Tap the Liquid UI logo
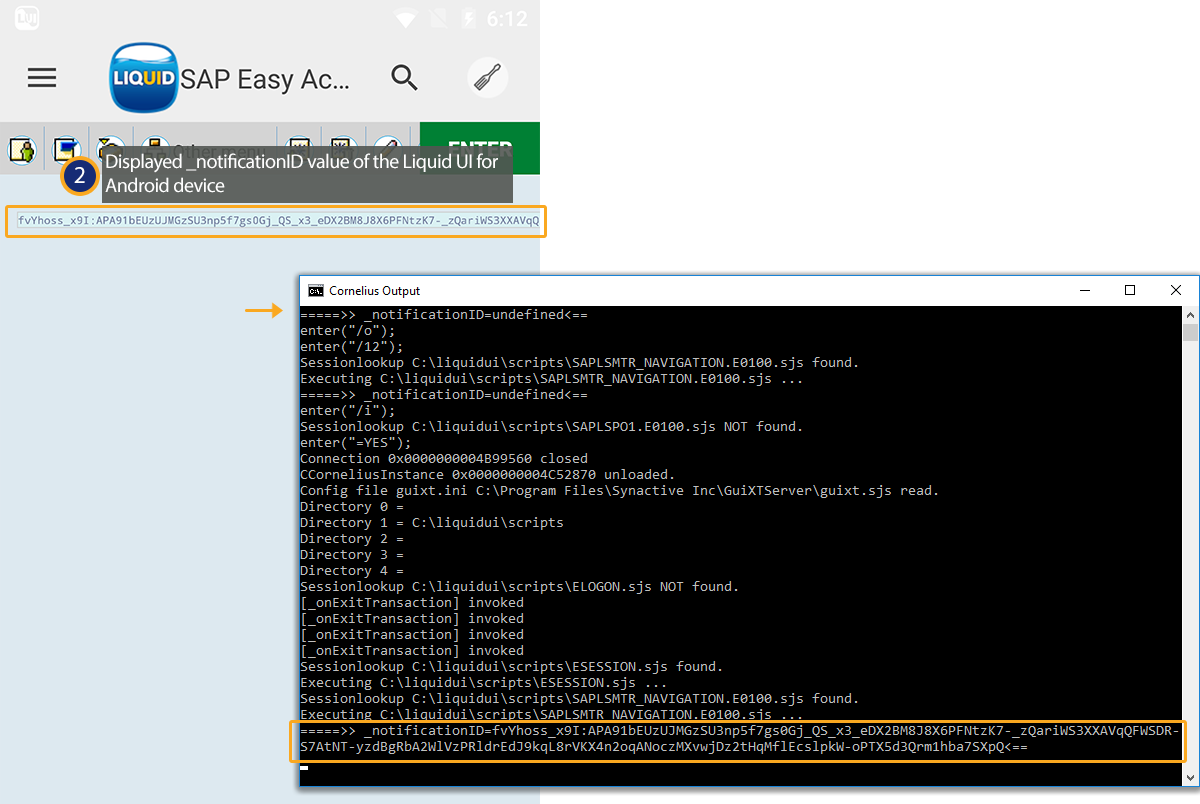This screenshot has height=804, width=1200. tap(144, 78)
